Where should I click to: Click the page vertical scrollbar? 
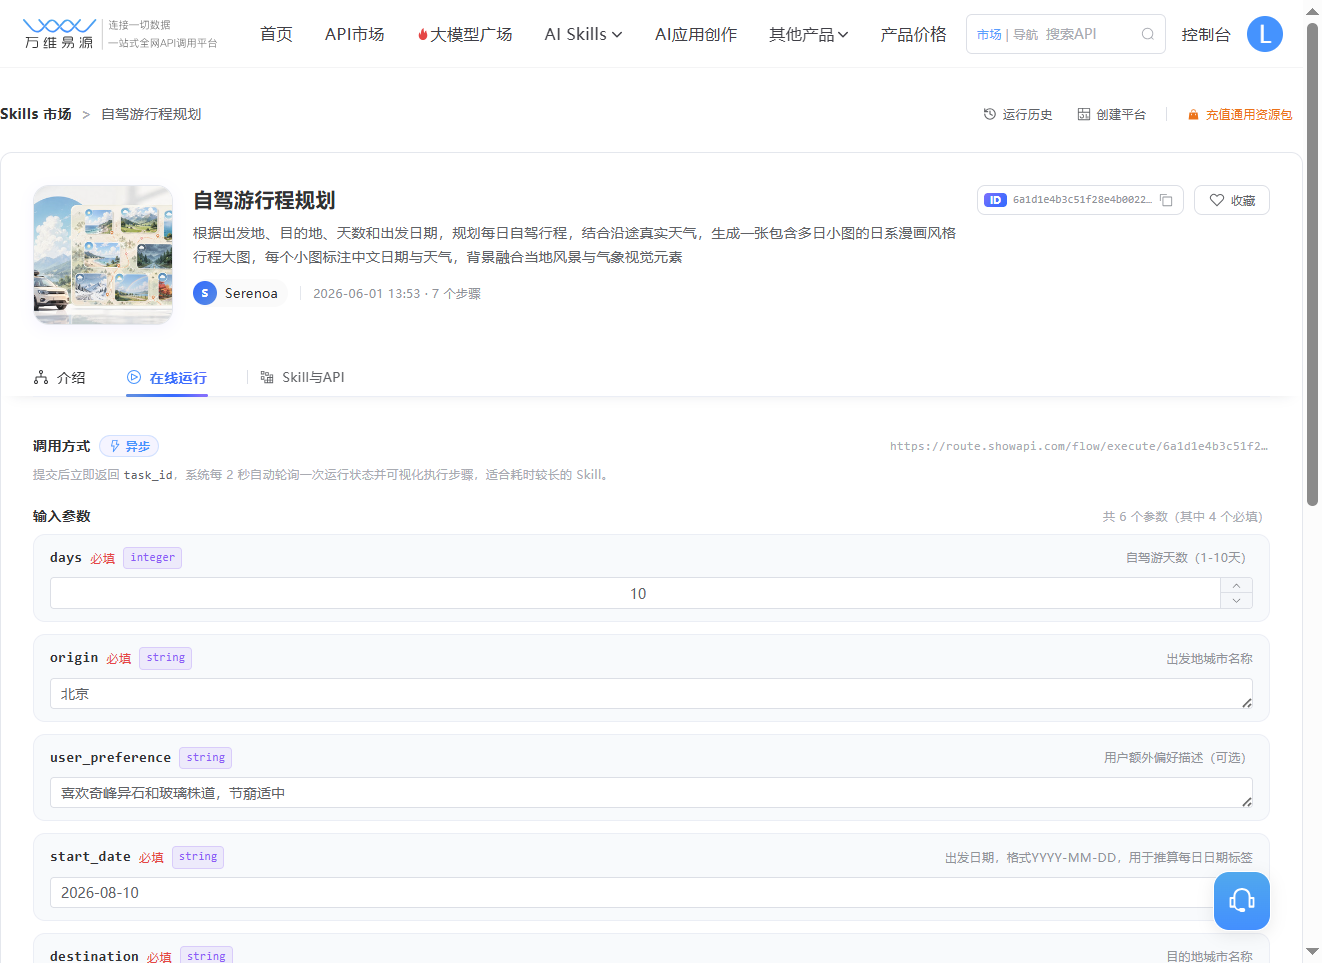tap(1313, 265)
